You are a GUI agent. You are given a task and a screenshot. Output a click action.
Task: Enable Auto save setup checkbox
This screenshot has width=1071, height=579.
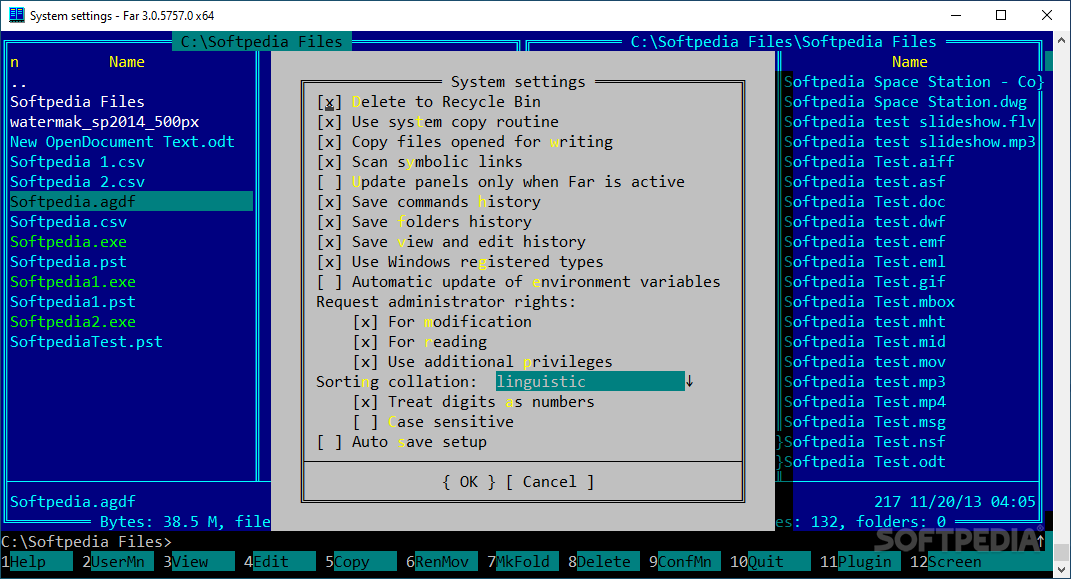329,442
